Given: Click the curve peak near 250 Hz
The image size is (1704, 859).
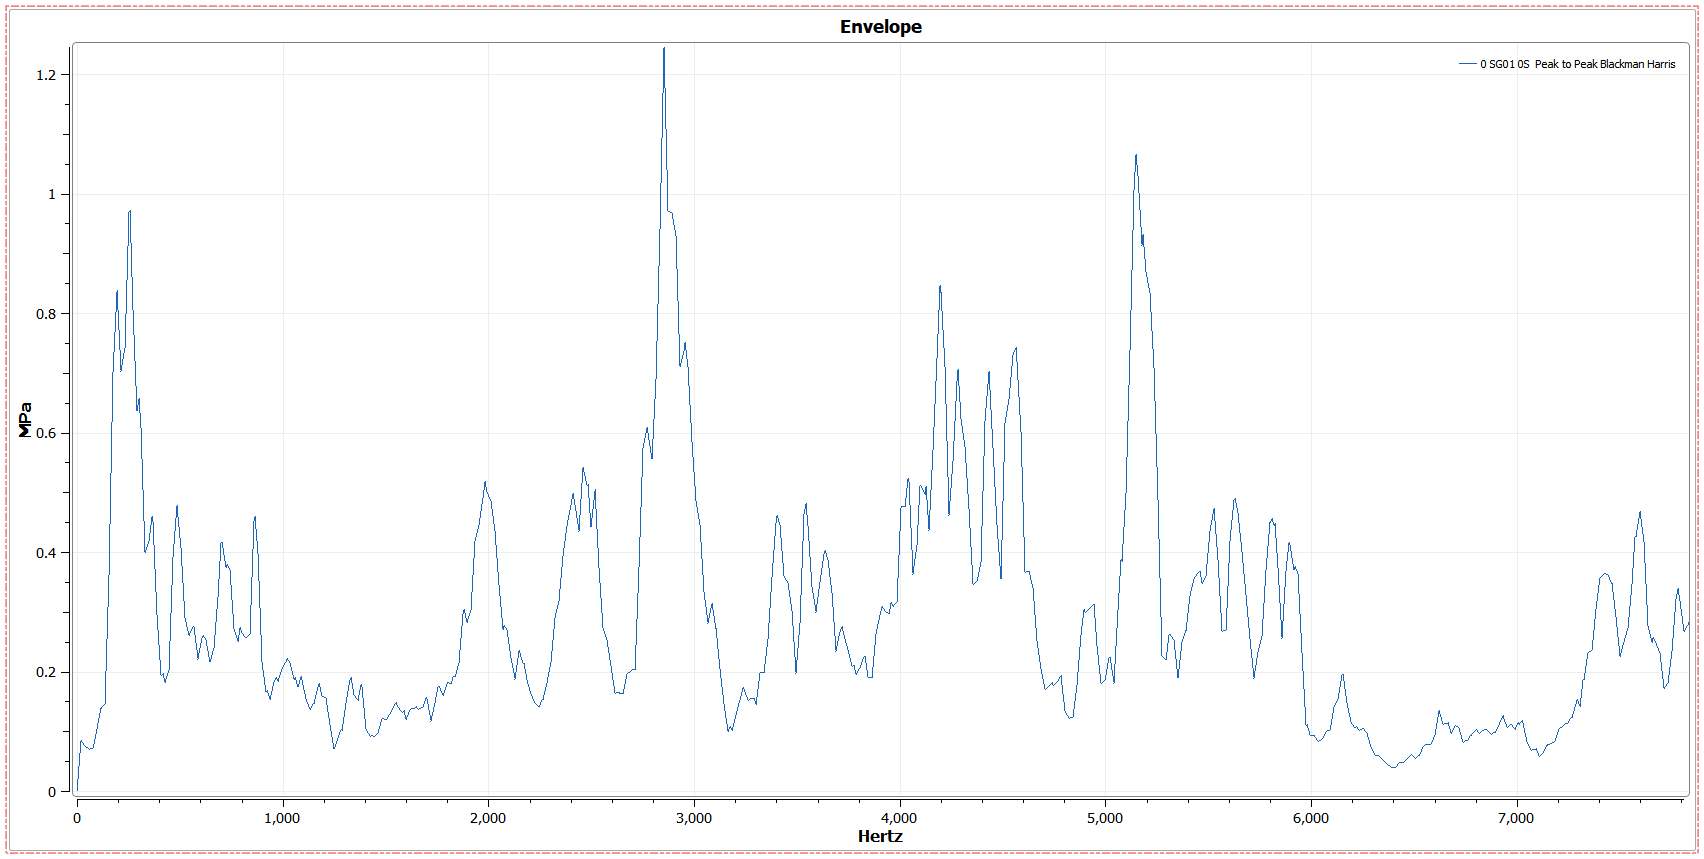Looking at the screenshot, I should (x=129, y=212).
